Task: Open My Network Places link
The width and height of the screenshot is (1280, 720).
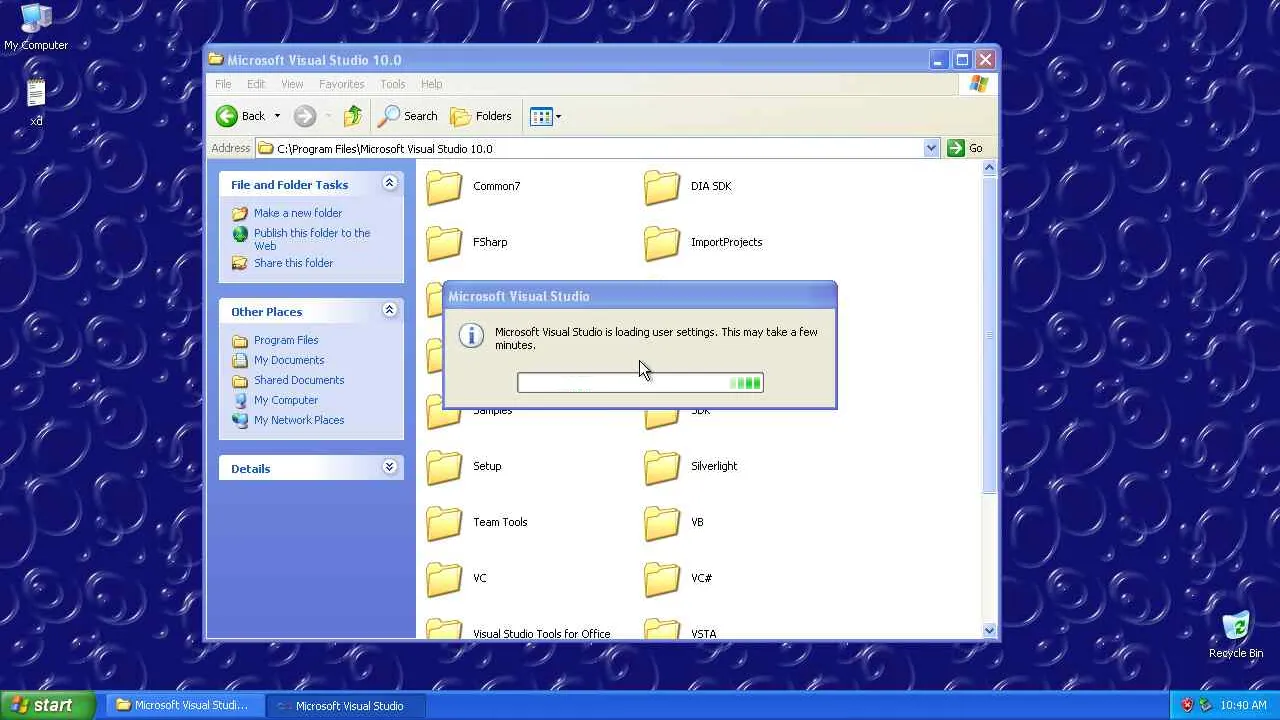Action: [299, 420]
